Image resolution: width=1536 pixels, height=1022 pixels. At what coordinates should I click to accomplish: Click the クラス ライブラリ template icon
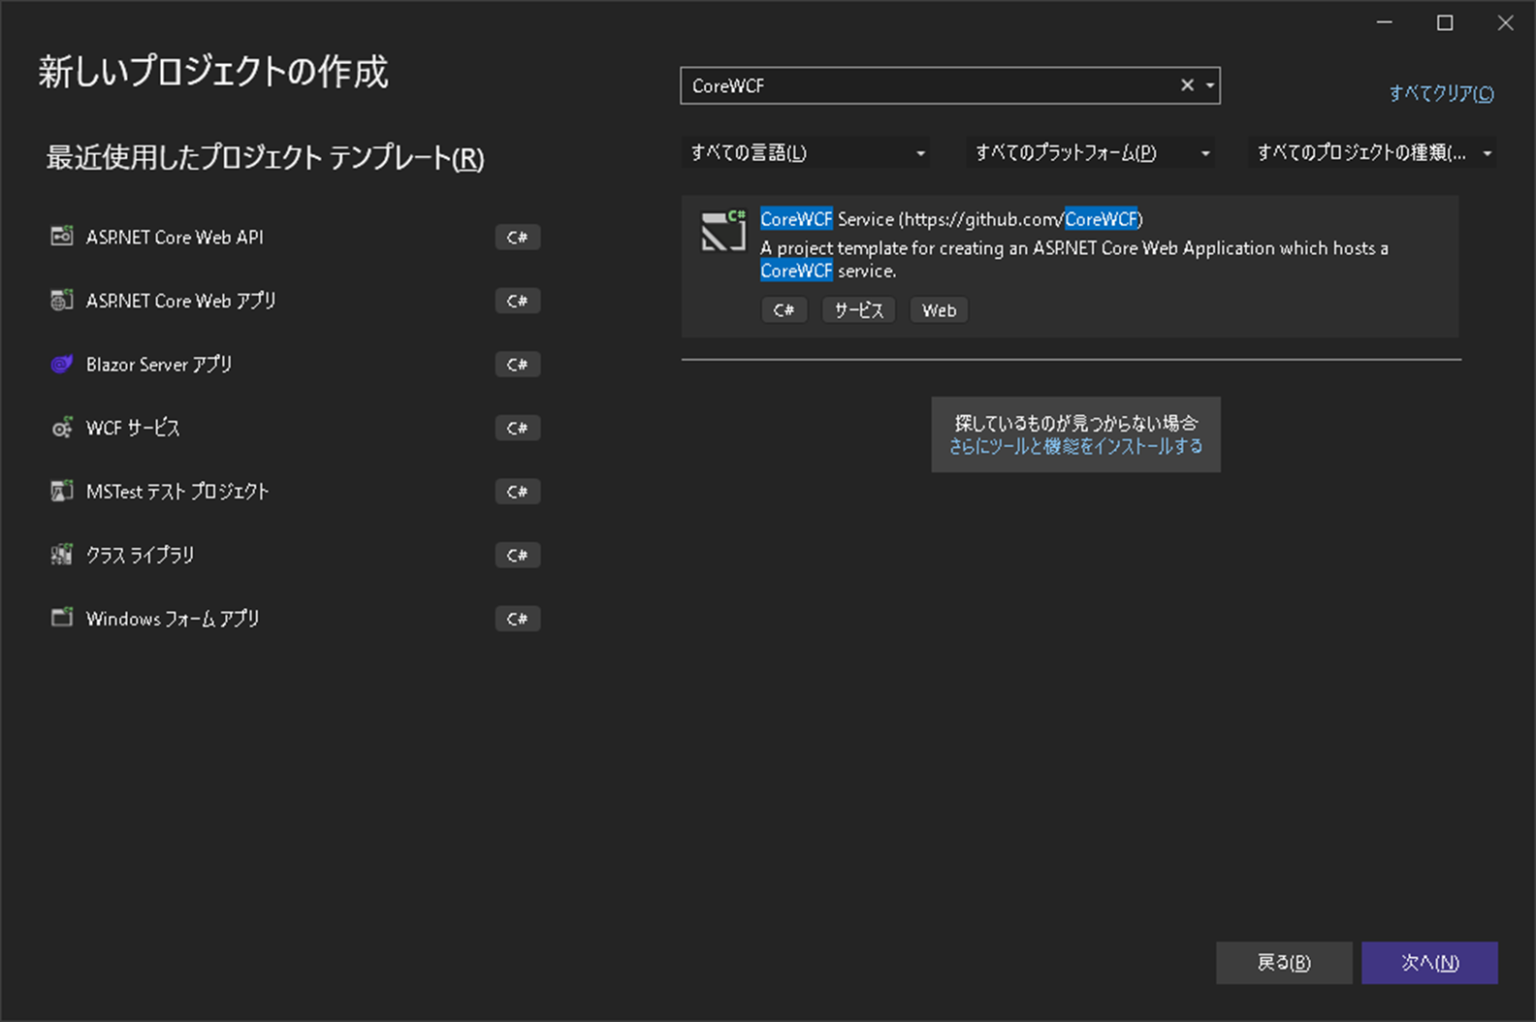[x=61, y=555]
